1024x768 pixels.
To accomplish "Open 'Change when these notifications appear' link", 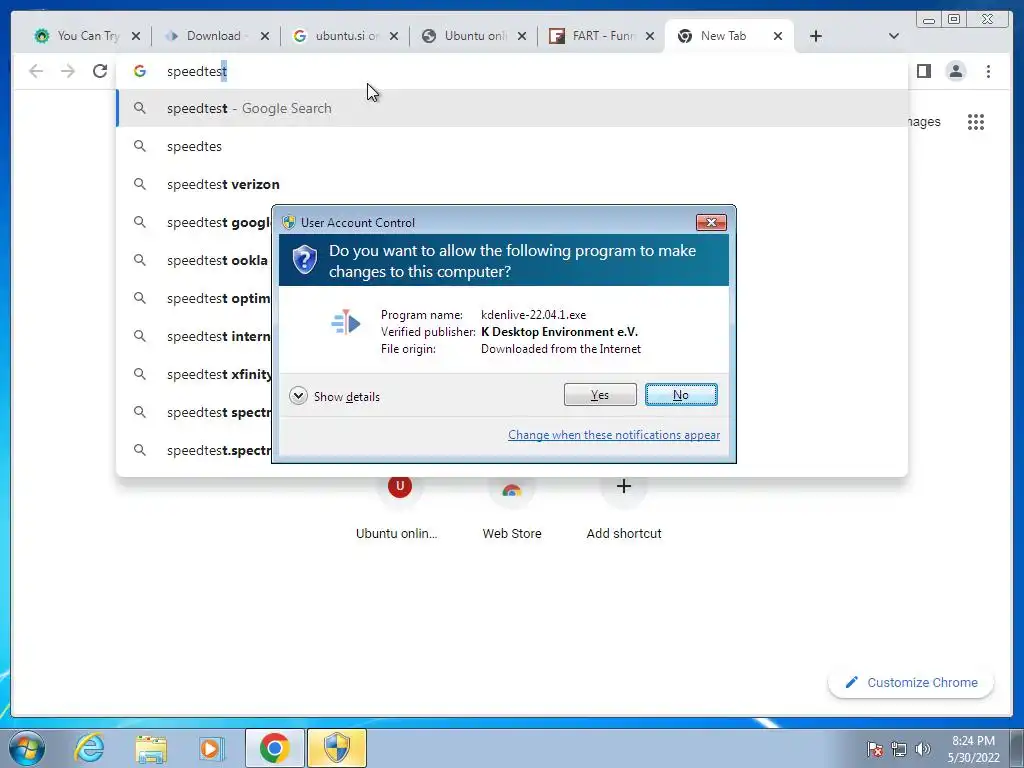I will tap(614, 435).
